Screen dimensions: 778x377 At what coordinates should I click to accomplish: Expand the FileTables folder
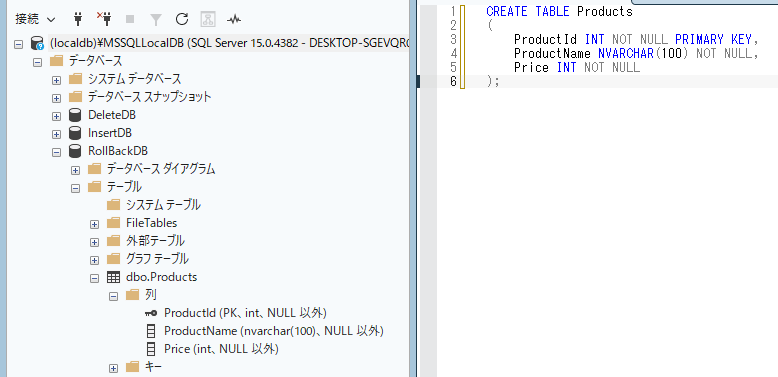94,224
